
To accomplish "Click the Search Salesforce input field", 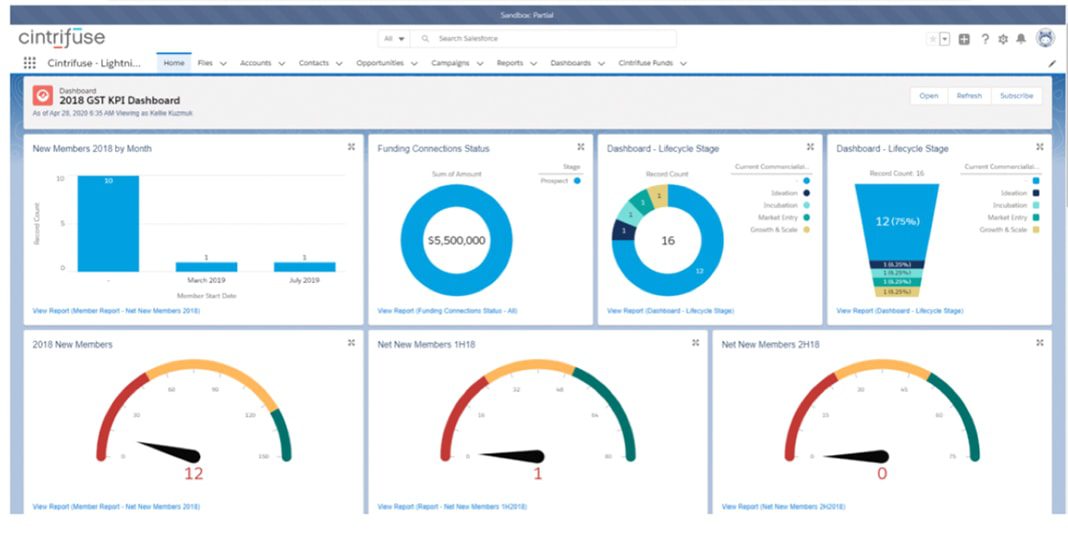I will point(544,39).
